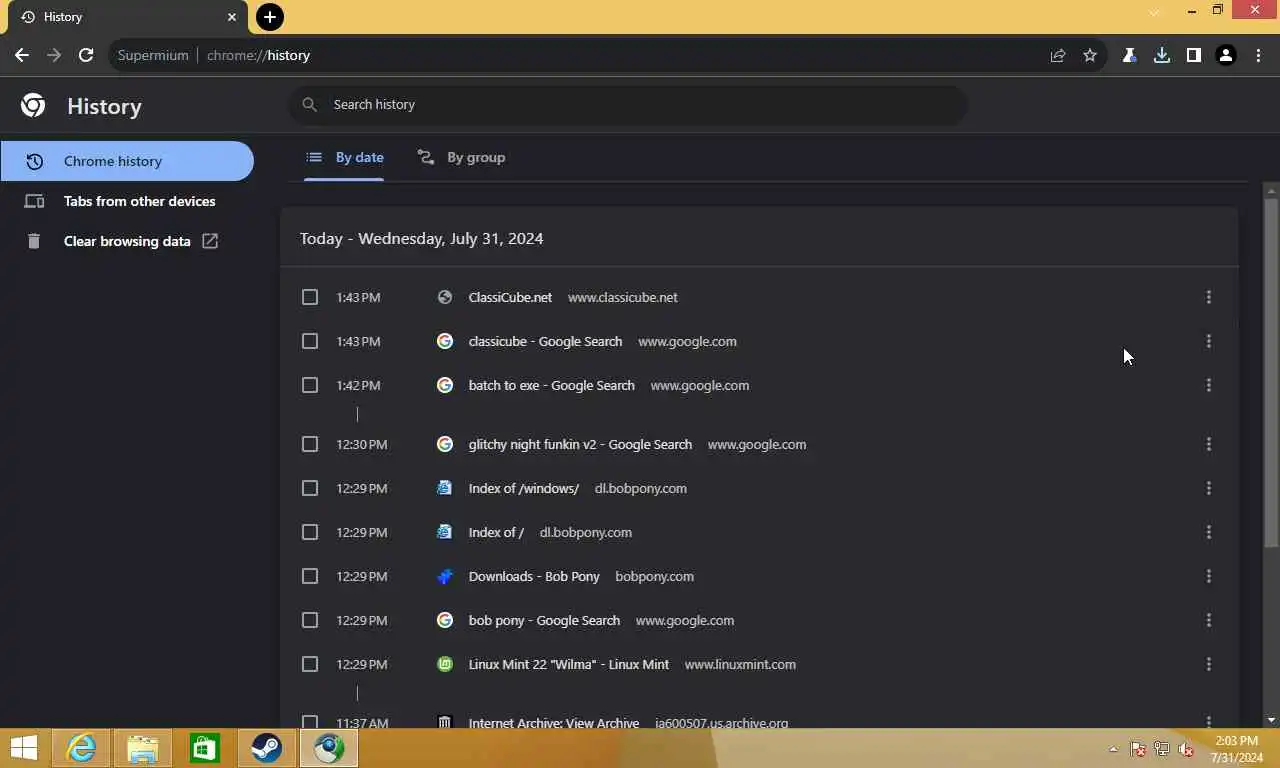Open the ClassiCube.net history link

510,297
